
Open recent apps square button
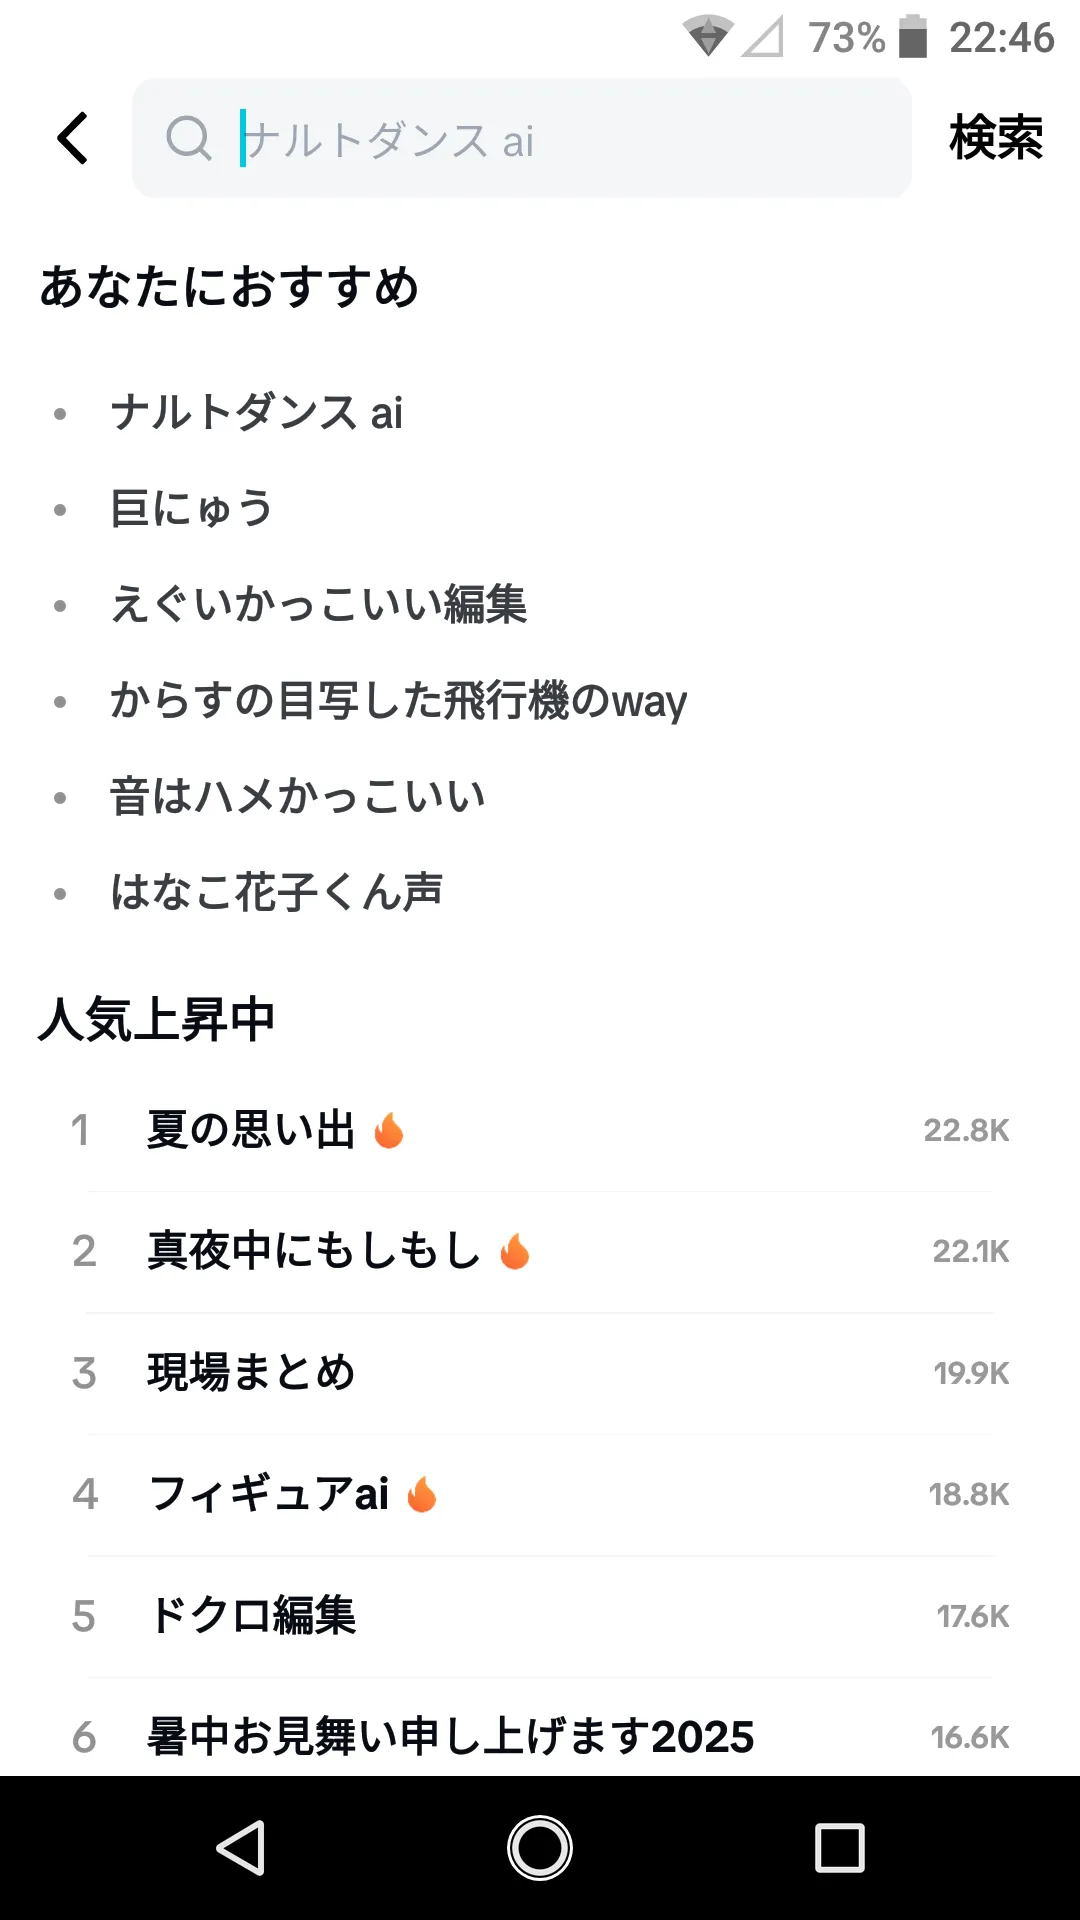(840, 1847)
